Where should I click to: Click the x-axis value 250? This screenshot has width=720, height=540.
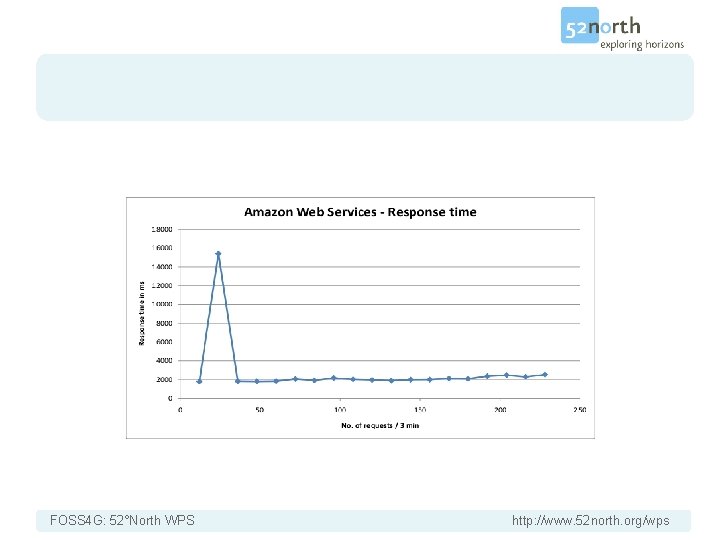click(x=579, y=410)
